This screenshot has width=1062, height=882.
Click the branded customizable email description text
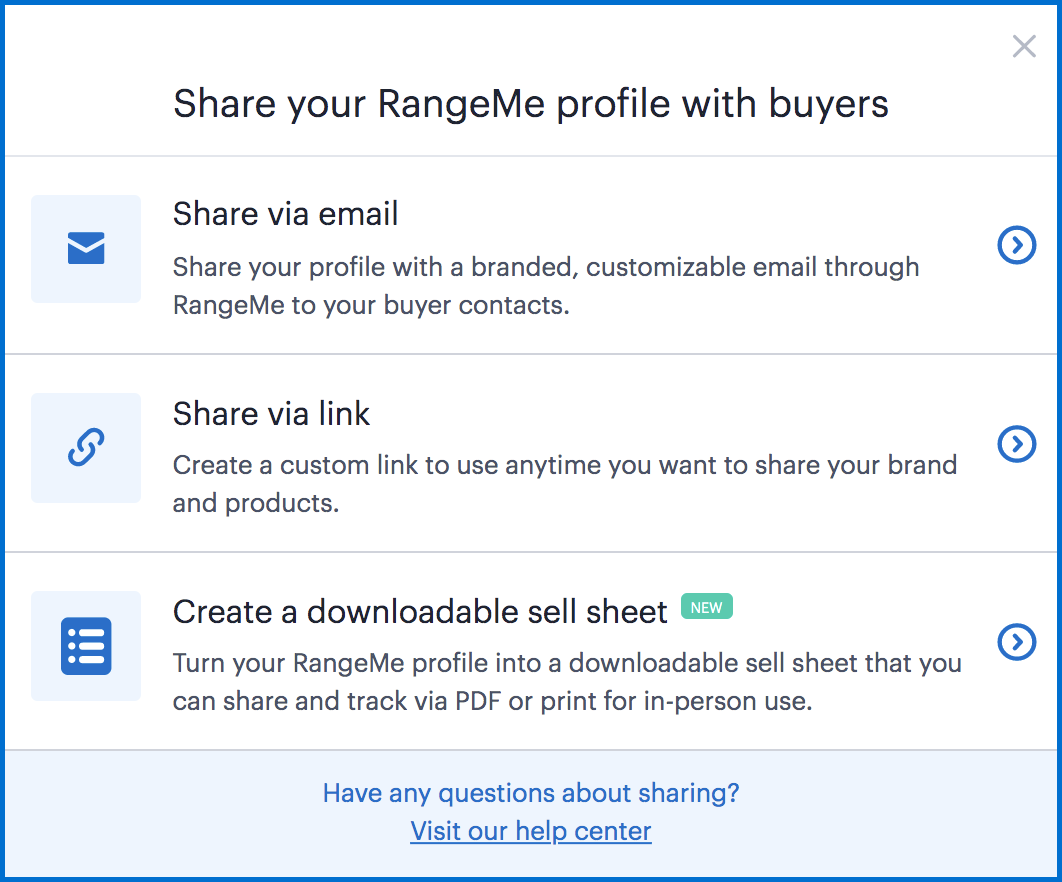click(546, 286)
